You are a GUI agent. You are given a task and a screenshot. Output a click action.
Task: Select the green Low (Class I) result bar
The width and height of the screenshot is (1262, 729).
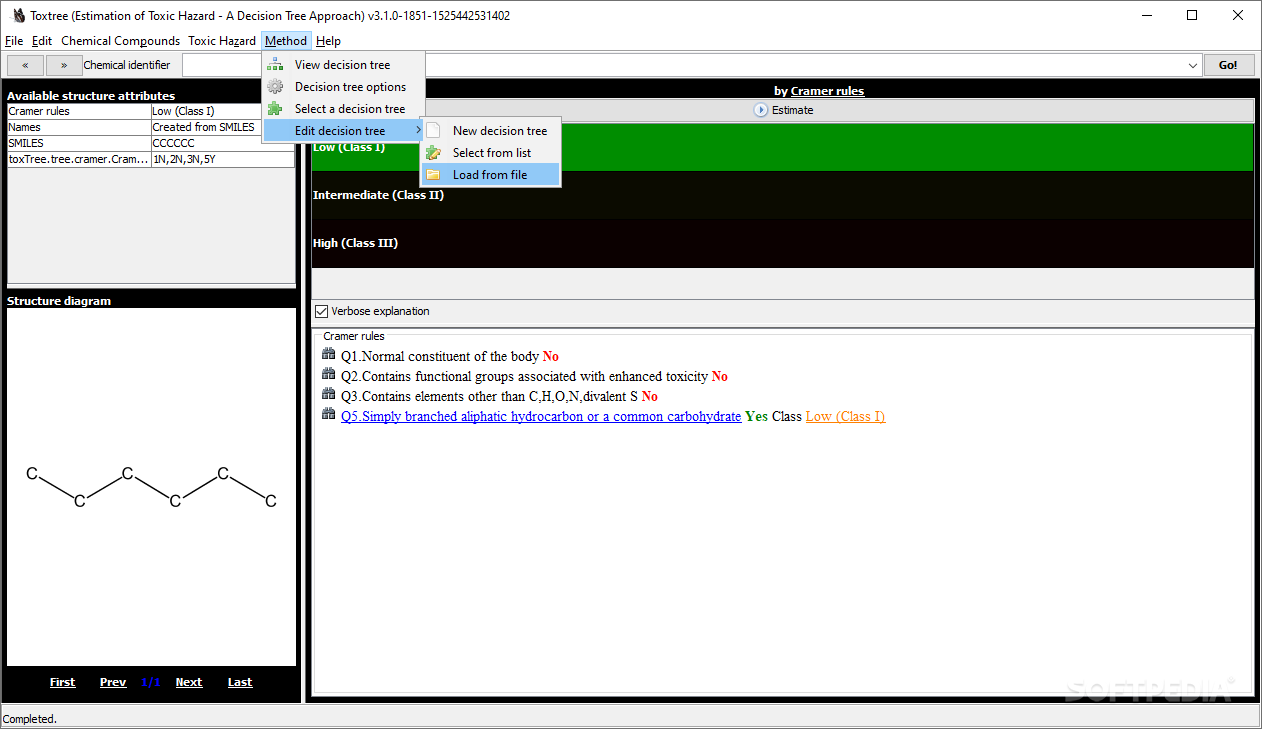tap(783, 147)
